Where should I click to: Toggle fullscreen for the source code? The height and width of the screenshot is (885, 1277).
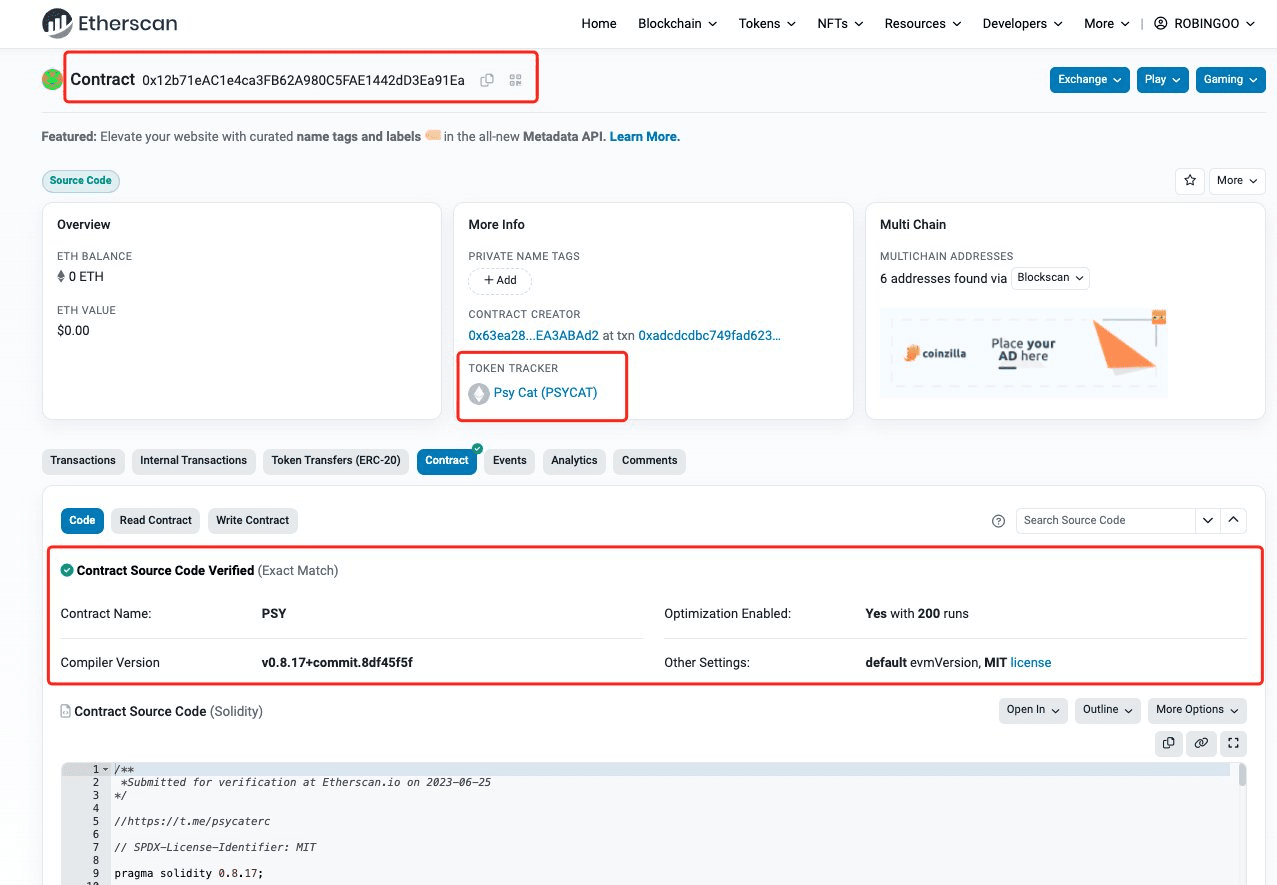point(1233,743)
